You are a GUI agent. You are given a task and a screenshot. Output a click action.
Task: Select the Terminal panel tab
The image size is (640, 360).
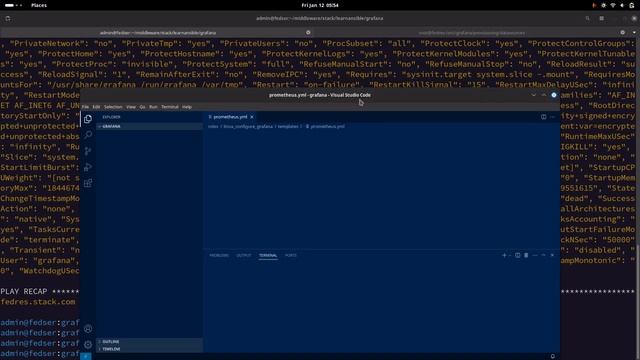click(x=268, y=256)
